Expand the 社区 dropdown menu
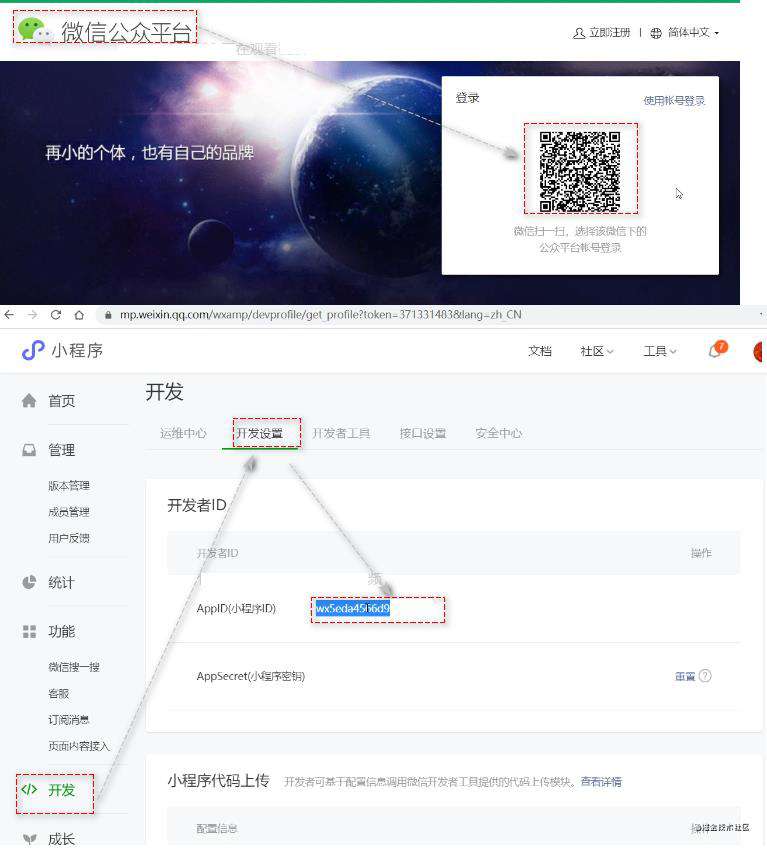The height and width of the screenshot is (848, 767). 597,351
